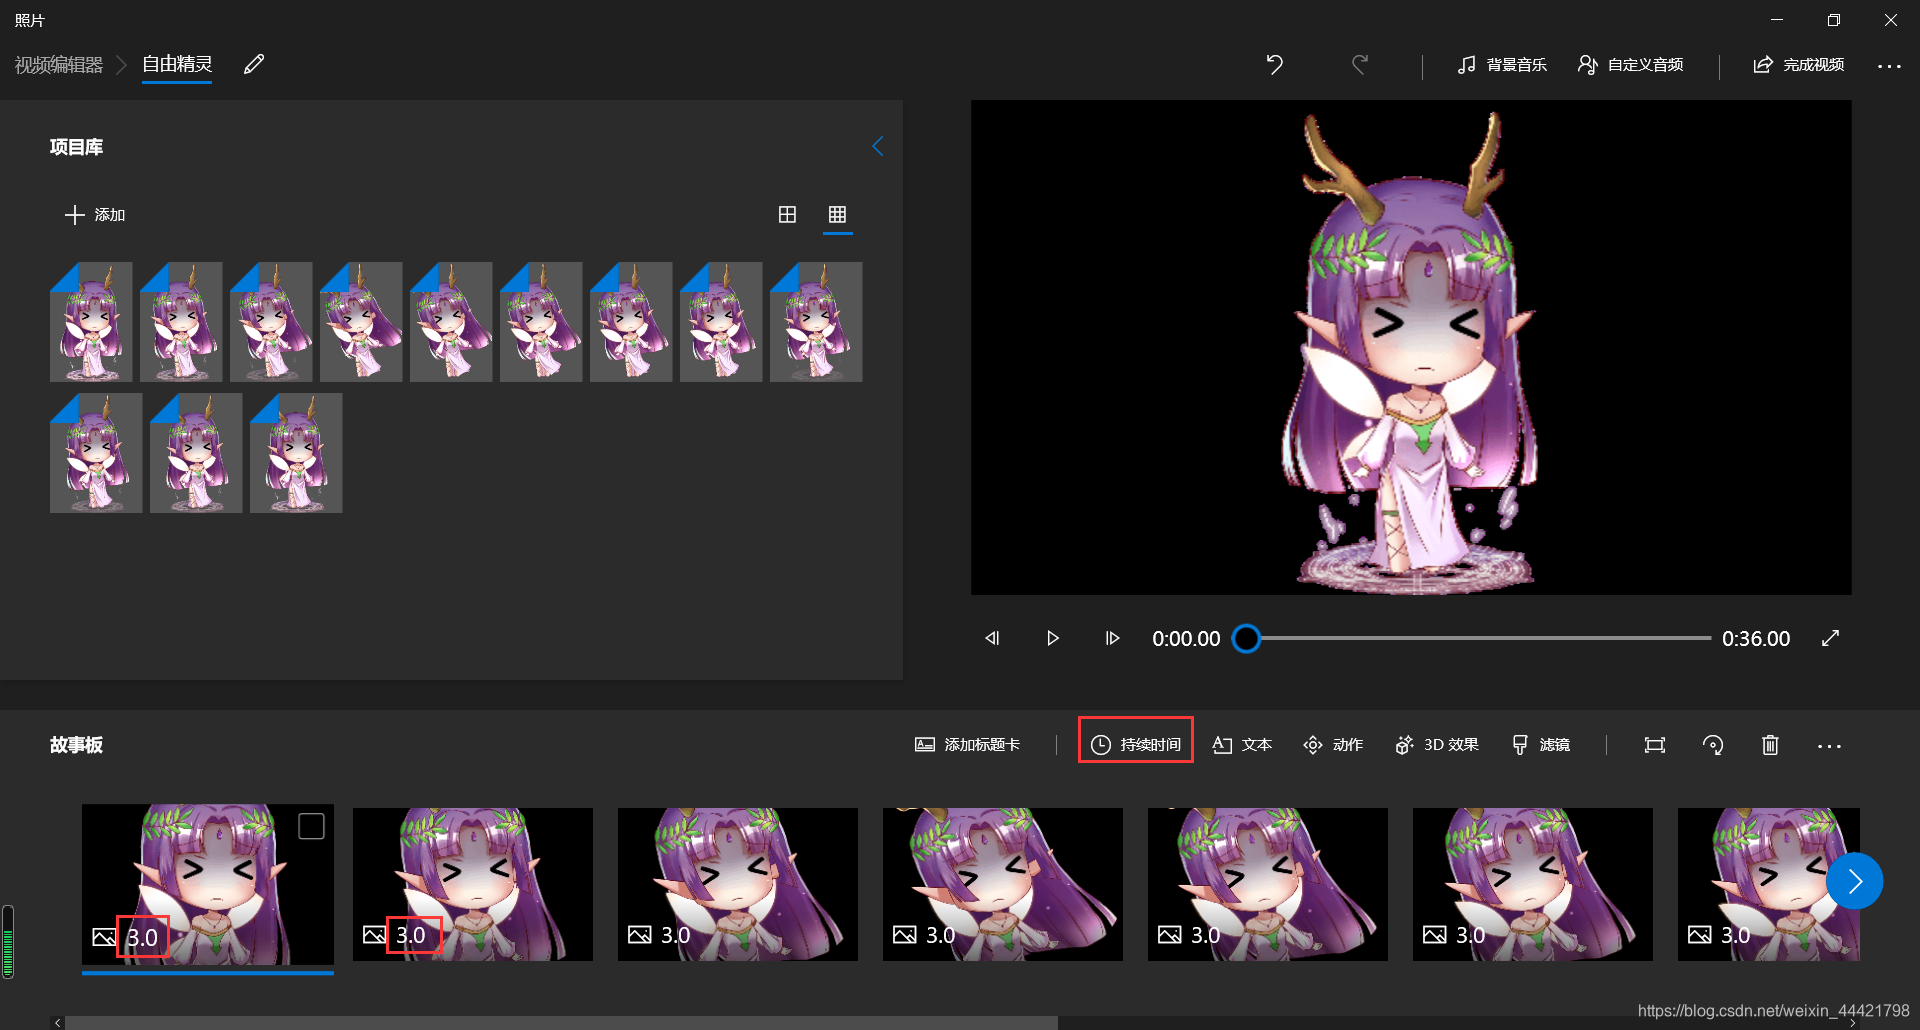Image resolution: width=1920 pixels, height=1030 pixels.
Task: Click the rename project pencil icon
Action: tap(254, 64)
